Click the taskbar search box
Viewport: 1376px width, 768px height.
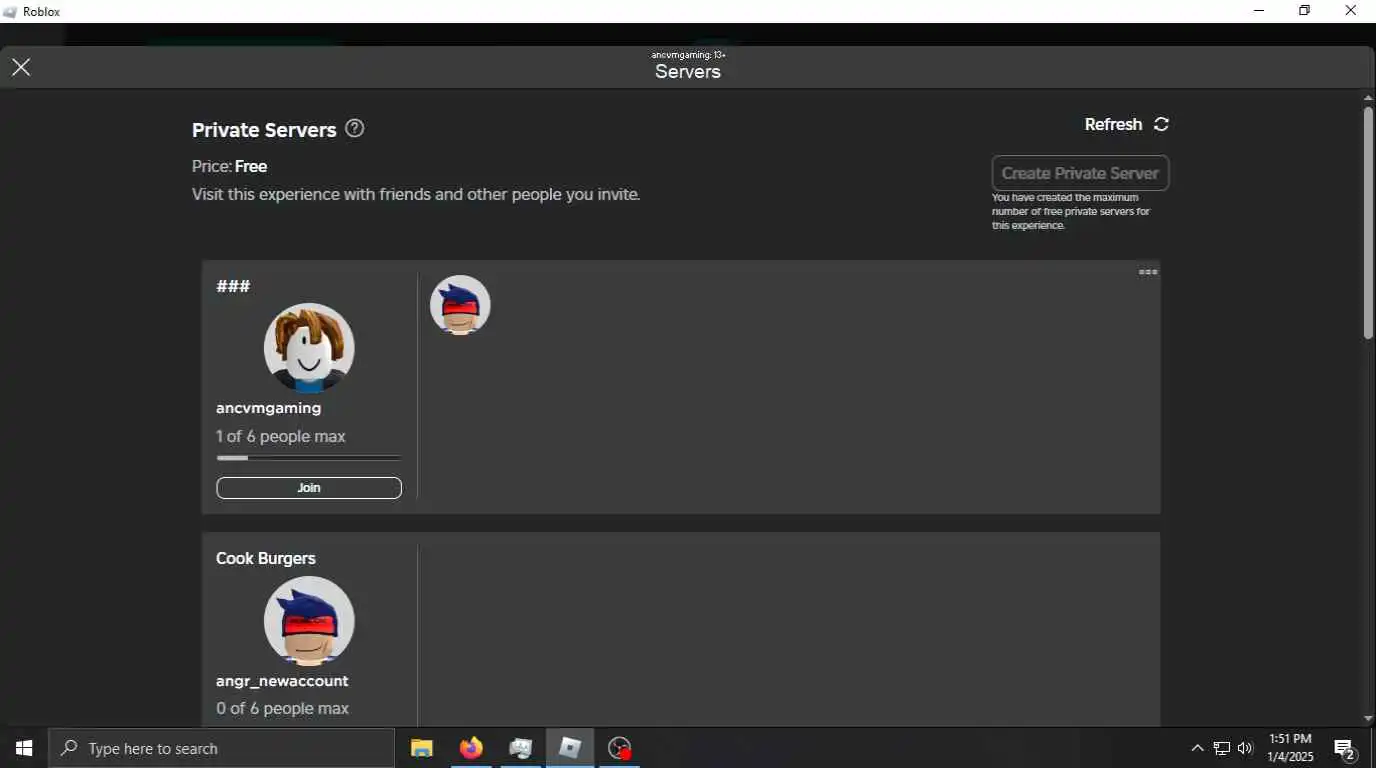pyautogui.click(x=222, y=748)
